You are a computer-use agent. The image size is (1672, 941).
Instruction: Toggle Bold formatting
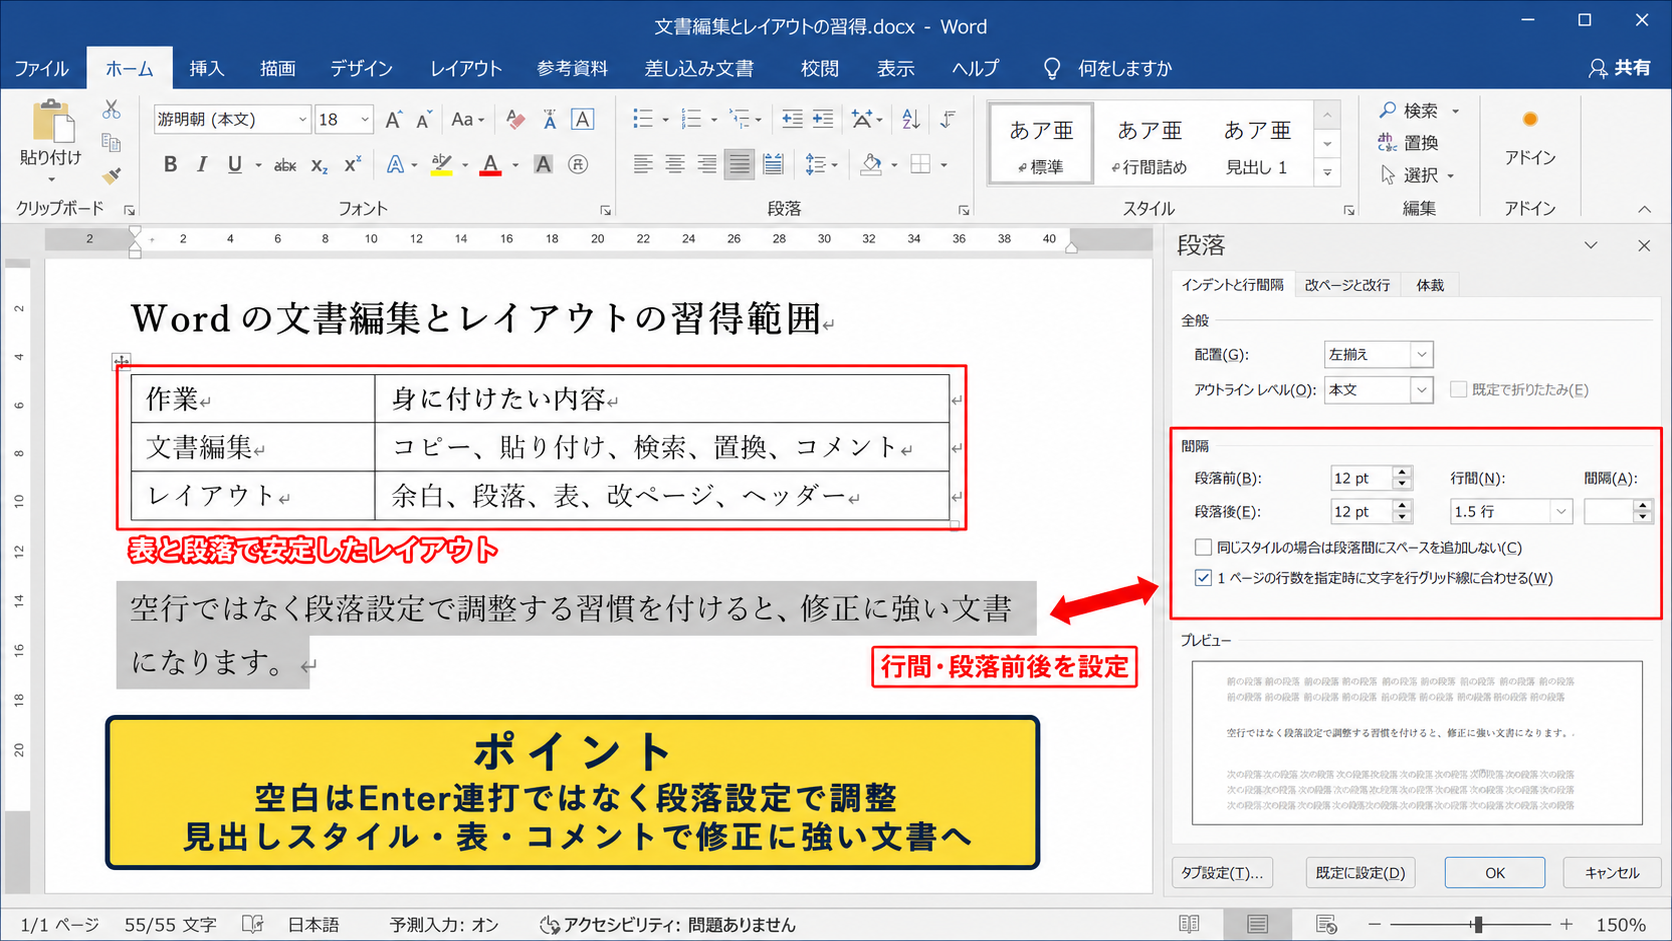[x=170, y=164]
